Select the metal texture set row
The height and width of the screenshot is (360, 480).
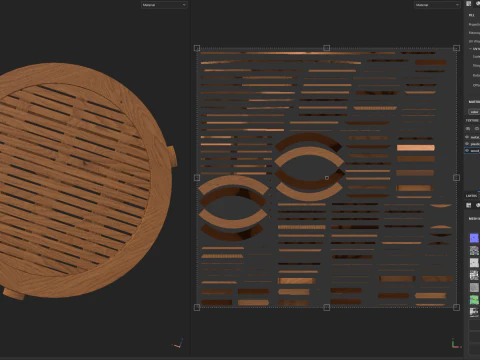[x=472, y=137]
